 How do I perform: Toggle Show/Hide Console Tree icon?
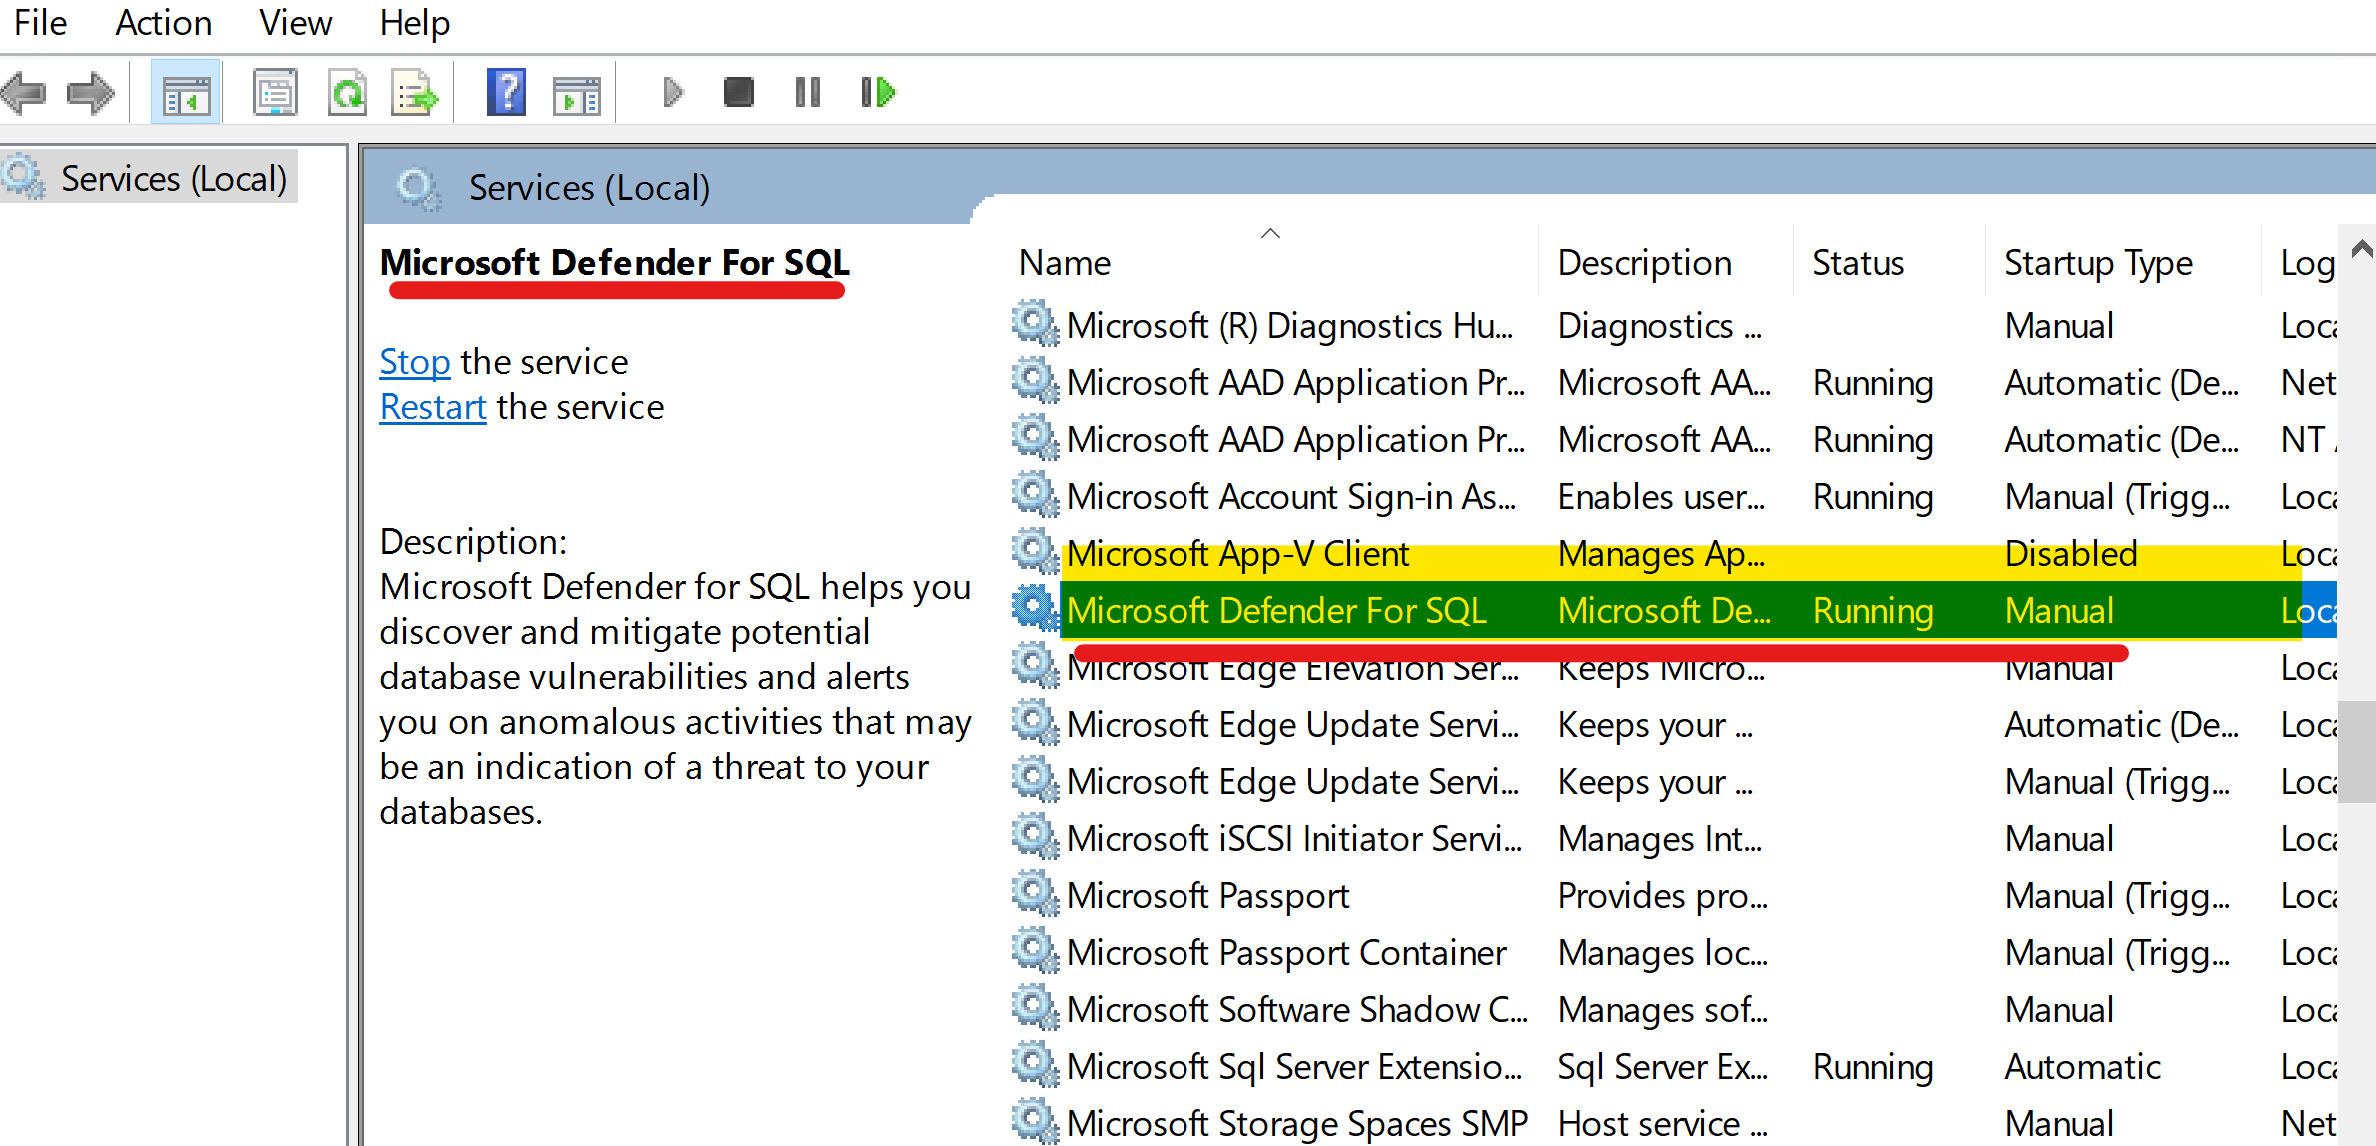click(186, 93)
